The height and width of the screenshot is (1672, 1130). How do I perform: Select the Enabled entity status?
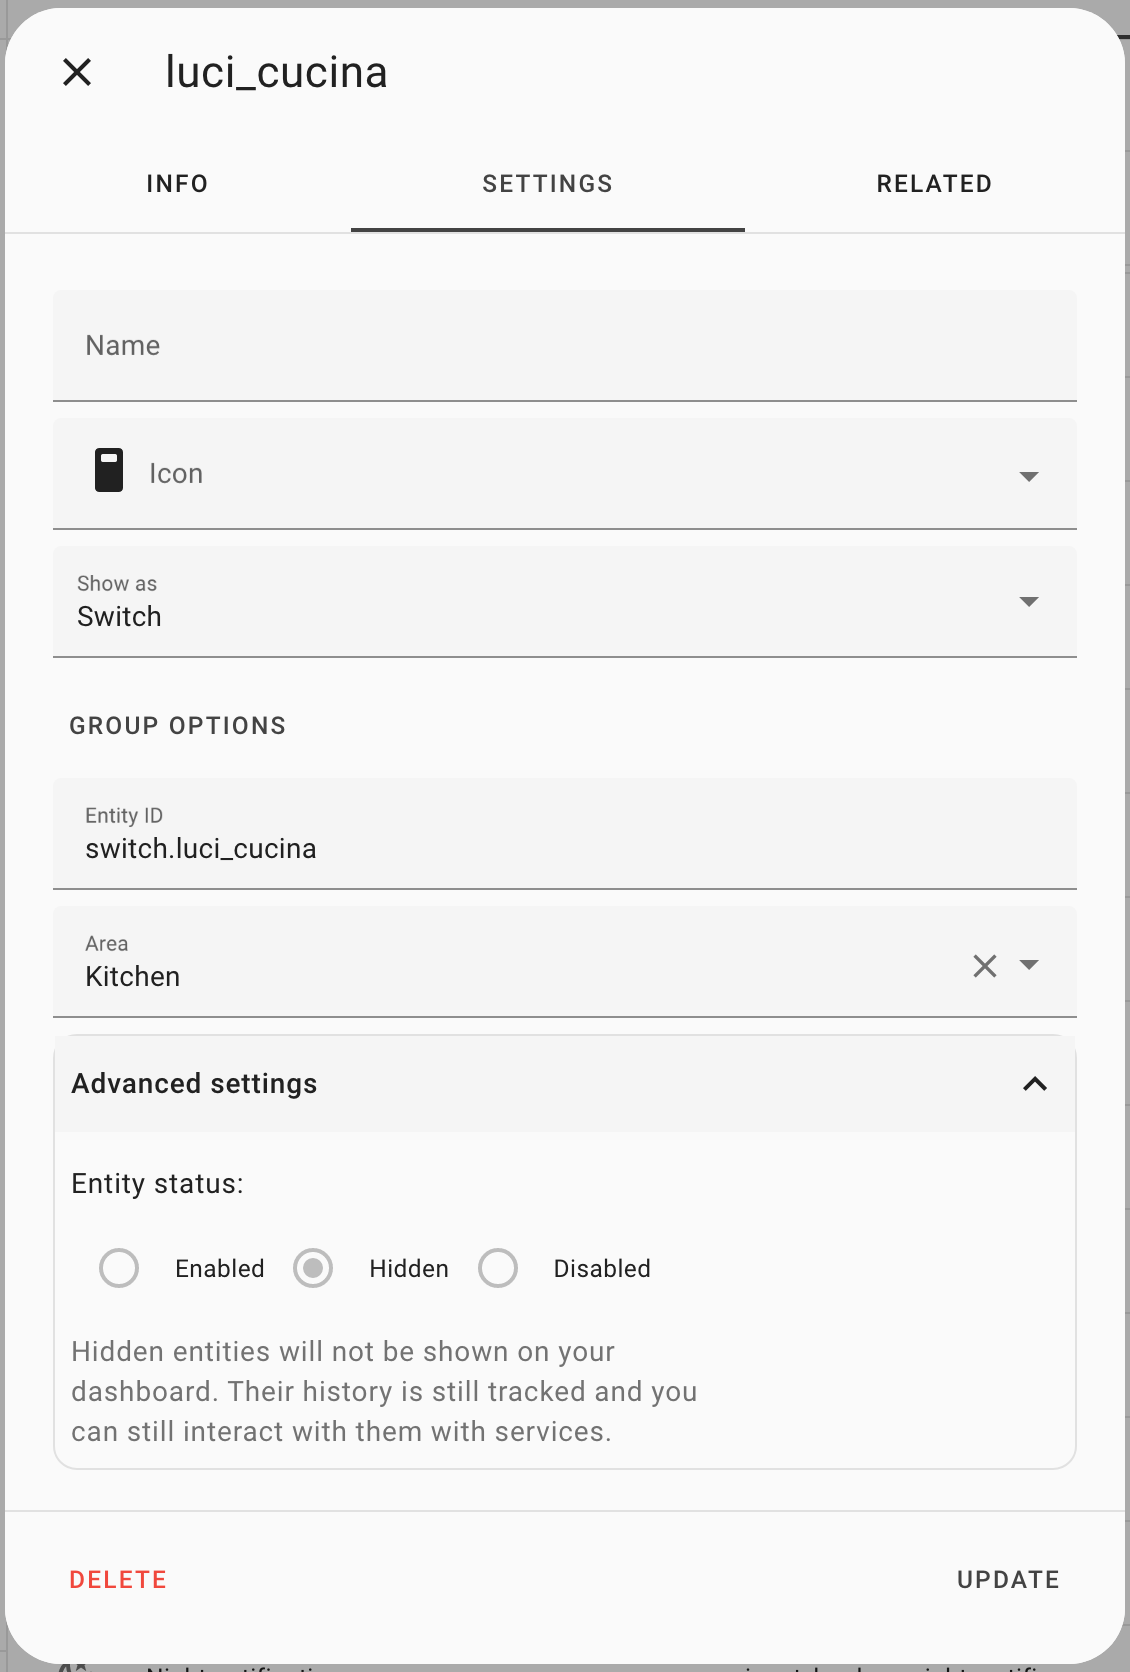click(x=118, y=1268)
